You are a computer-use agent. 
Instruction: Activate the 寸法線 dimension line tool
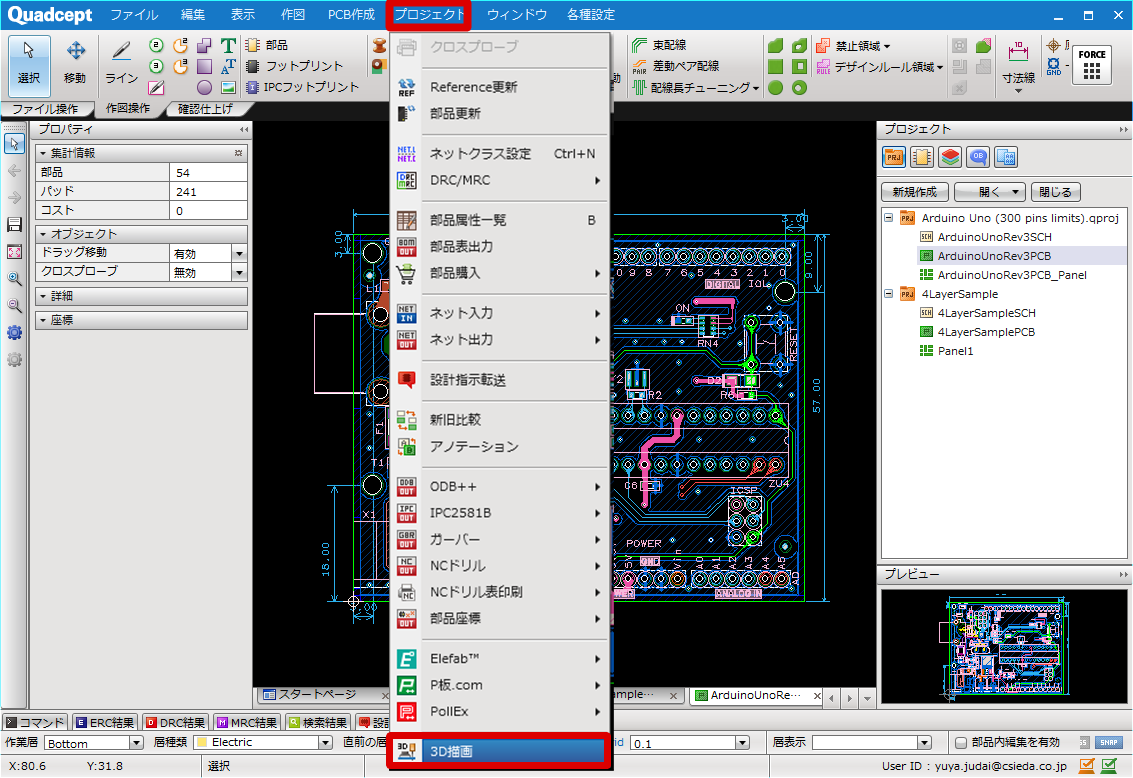click(x=1018, y=64)
